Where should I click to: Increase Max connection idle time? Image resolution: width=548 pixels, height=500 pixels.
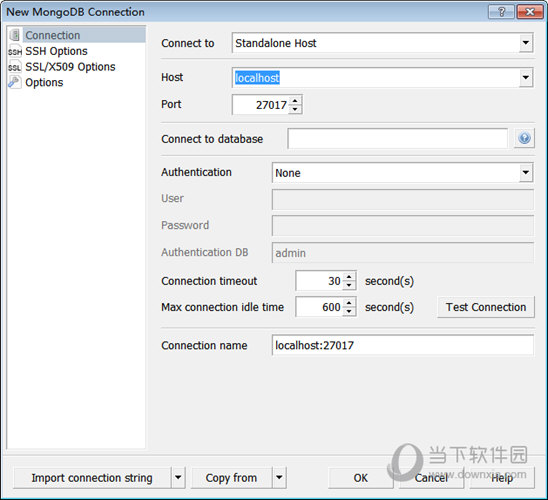coord(349,303)
